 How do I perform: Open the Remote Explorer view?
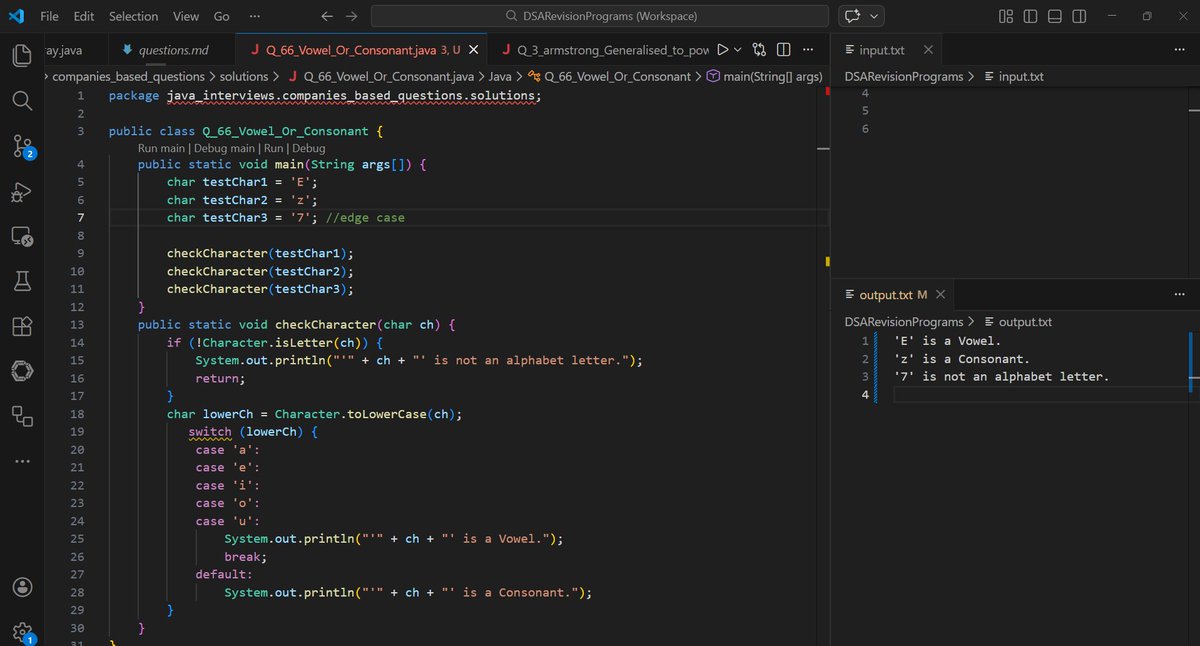click(x=22, y=237)
